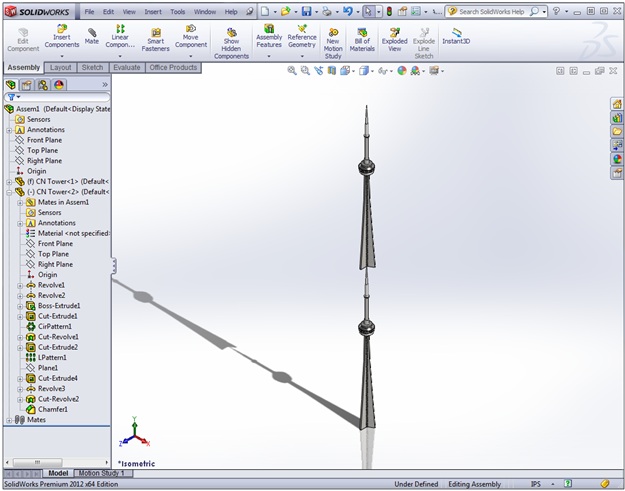Open SolidWorks Resources task pane home icon
The height and width of the screenshot is (491, 625).
(x=617, y=104)
